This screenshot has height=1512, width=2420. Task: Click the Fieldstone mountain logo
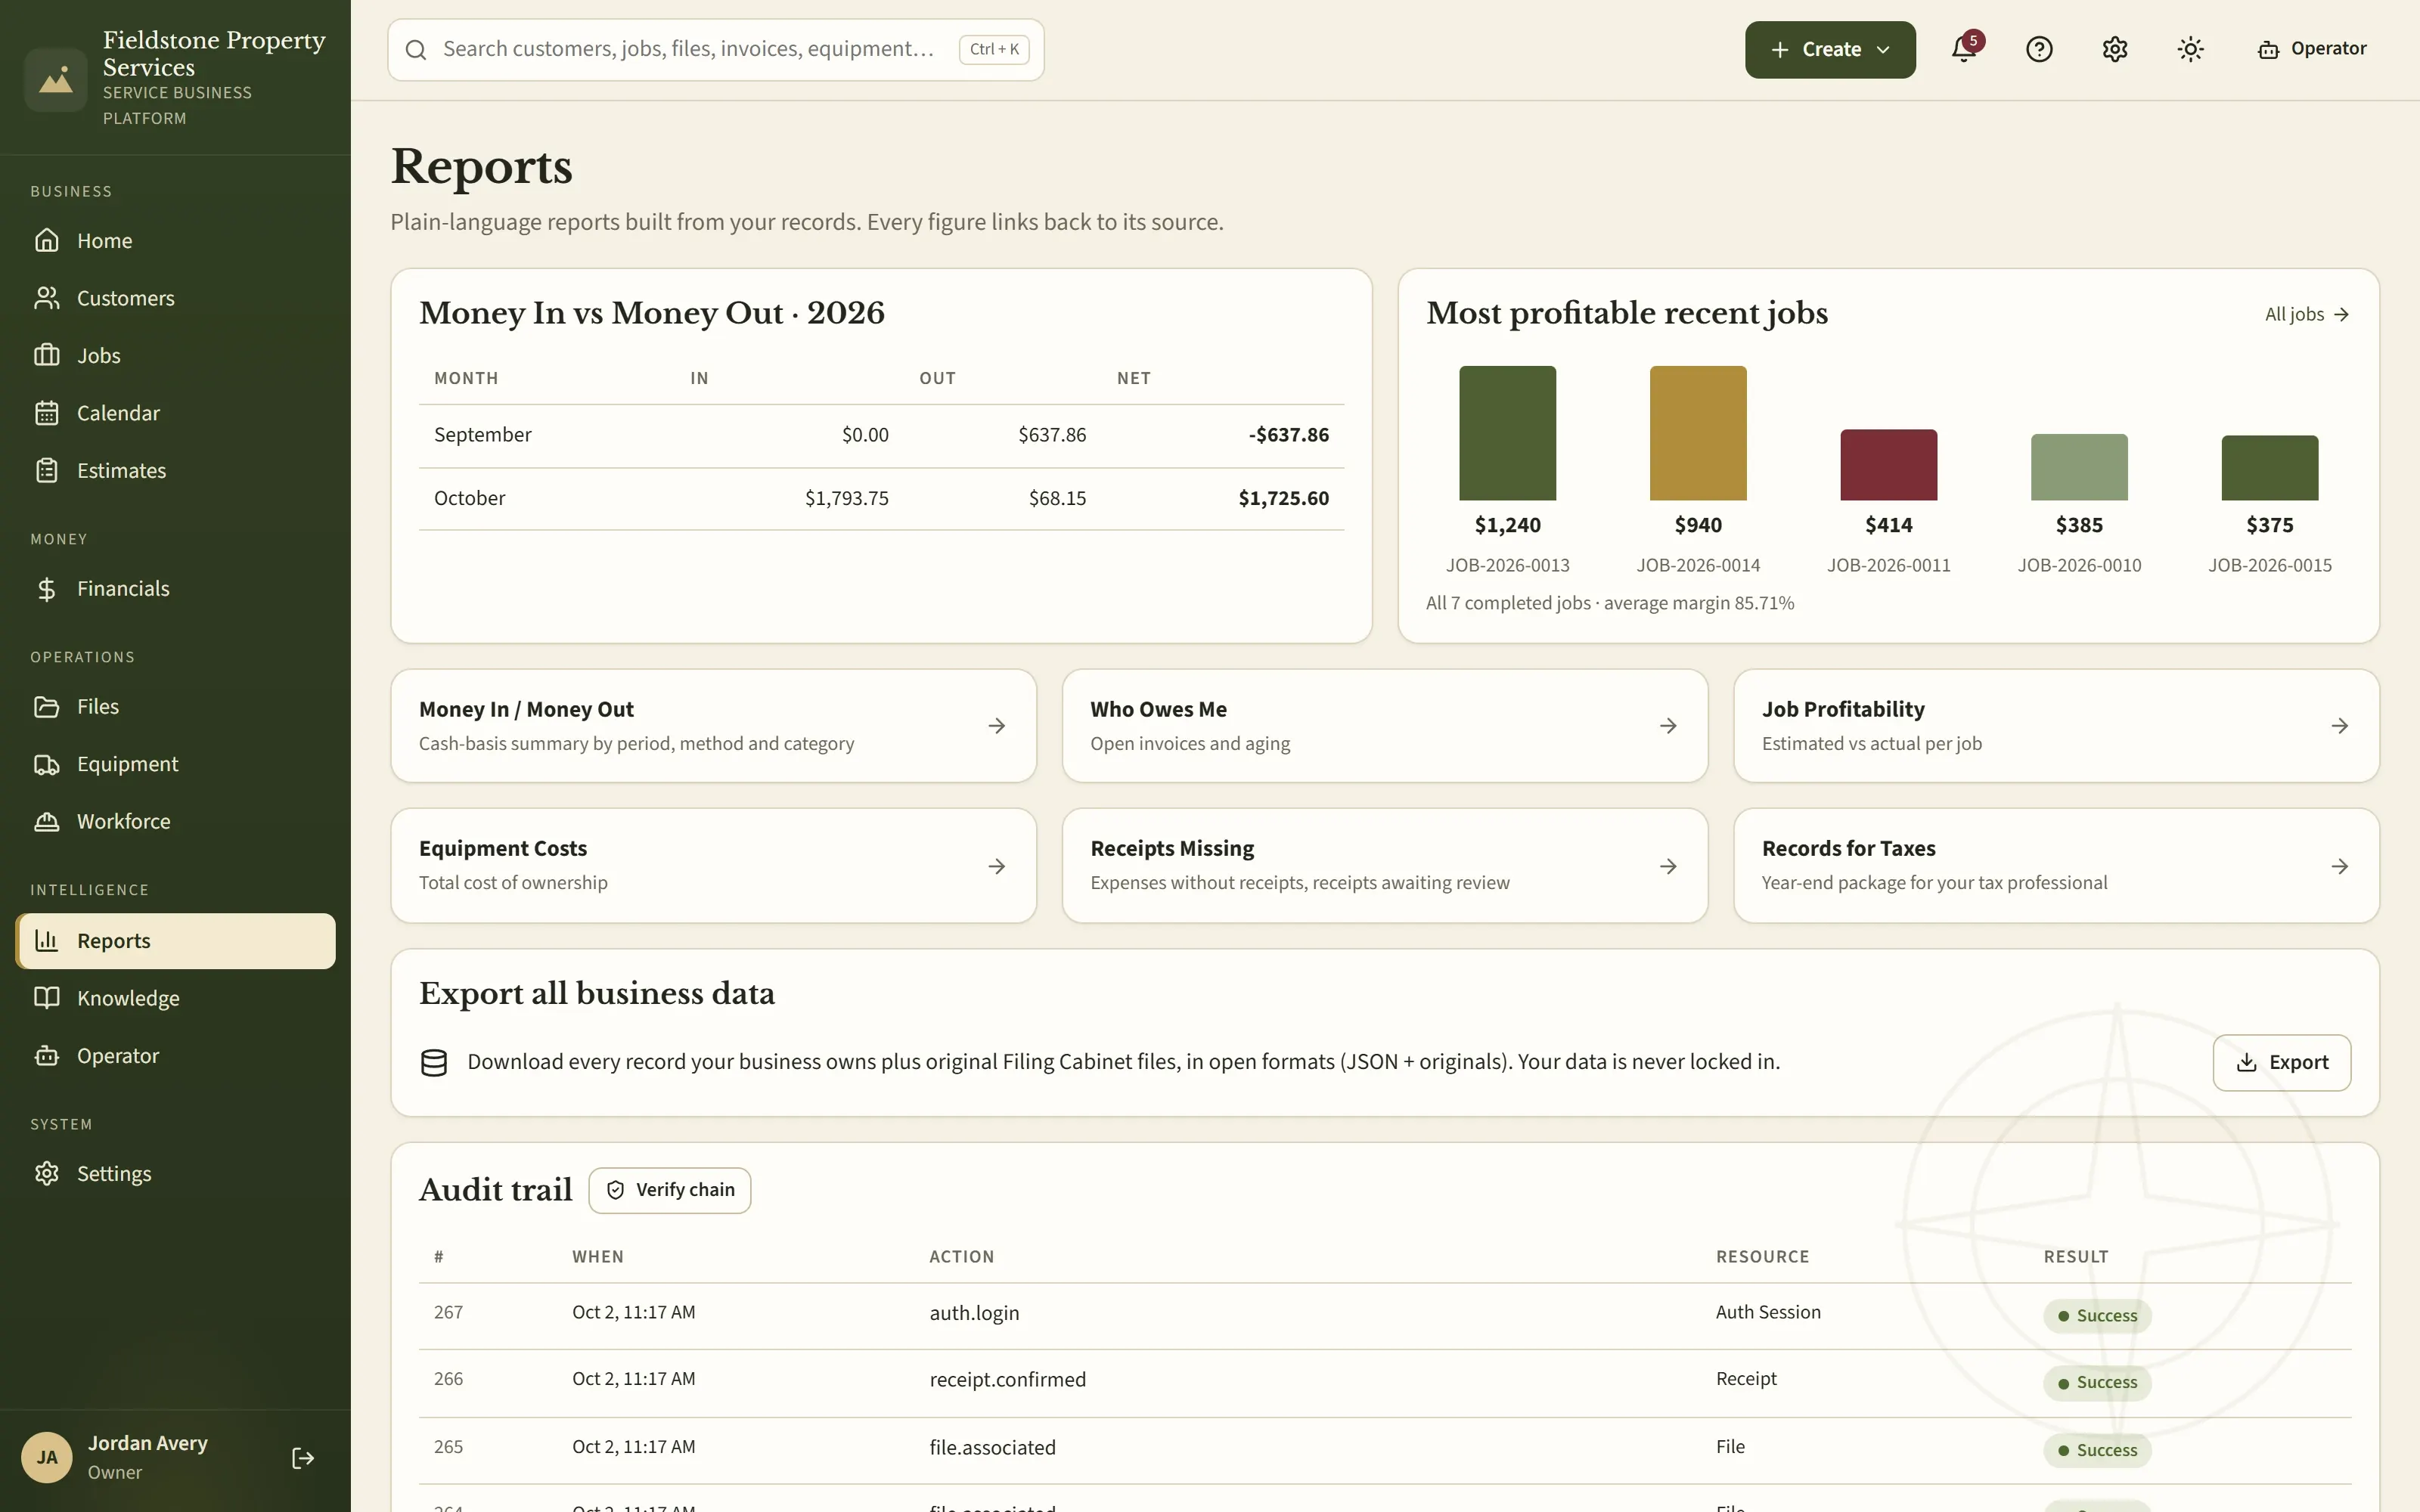point(56,79)
